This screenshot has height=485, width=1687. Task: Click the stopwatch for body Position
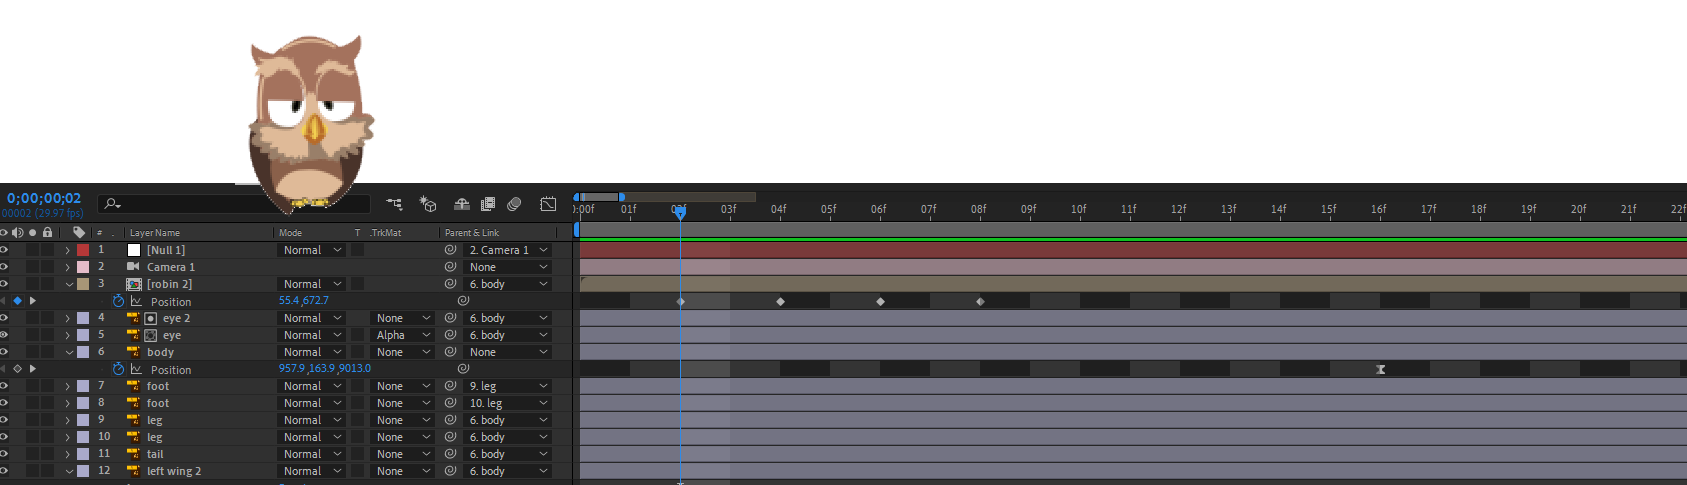pyautogui.click(x=118, y=369)
